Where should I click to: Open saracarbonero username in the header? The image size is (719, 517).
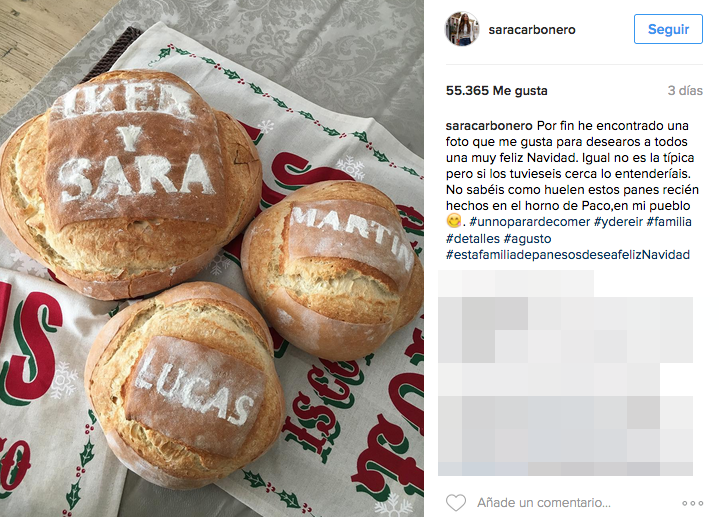click(x=532, y=30)
